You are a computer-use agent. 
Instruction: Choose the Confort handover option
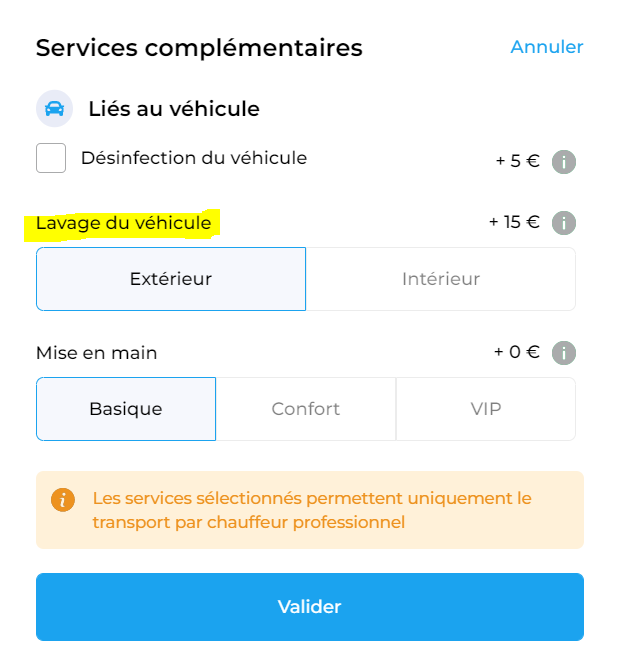coord(306,409)
